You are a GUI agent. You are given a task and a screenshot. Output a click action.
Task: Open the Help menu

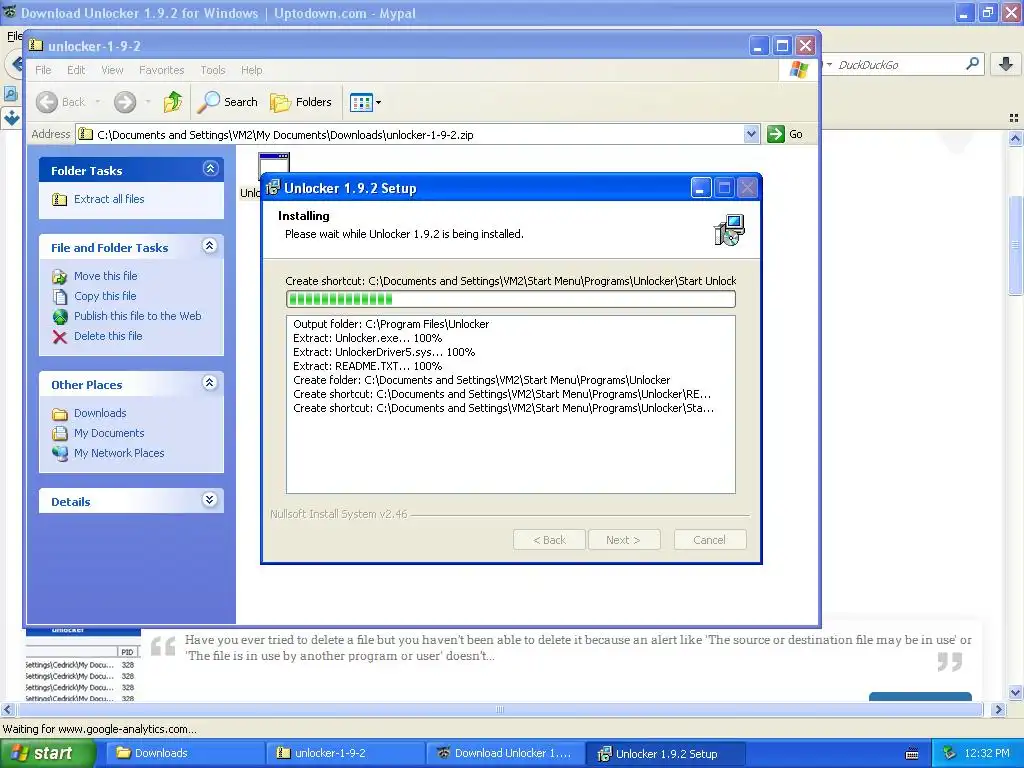tap(251, 70)
